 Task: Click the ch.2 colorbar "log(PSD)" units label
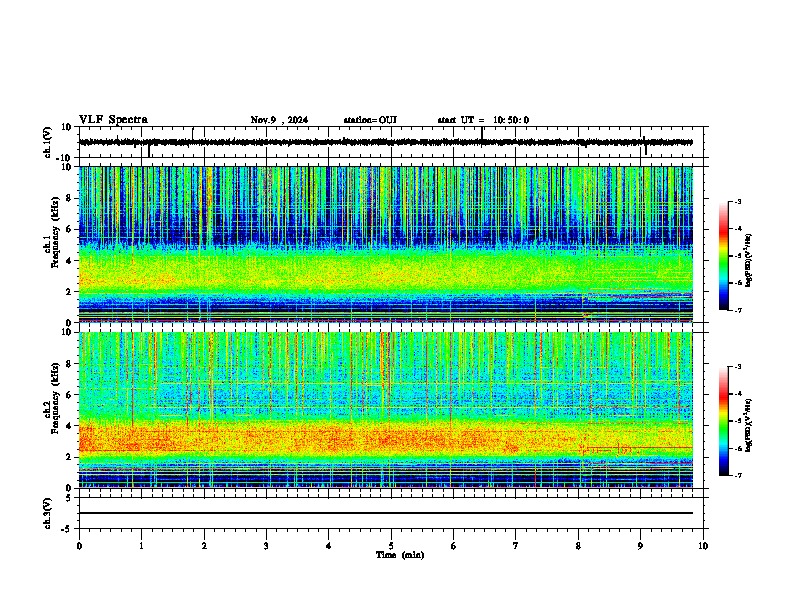tap(748, 425)
